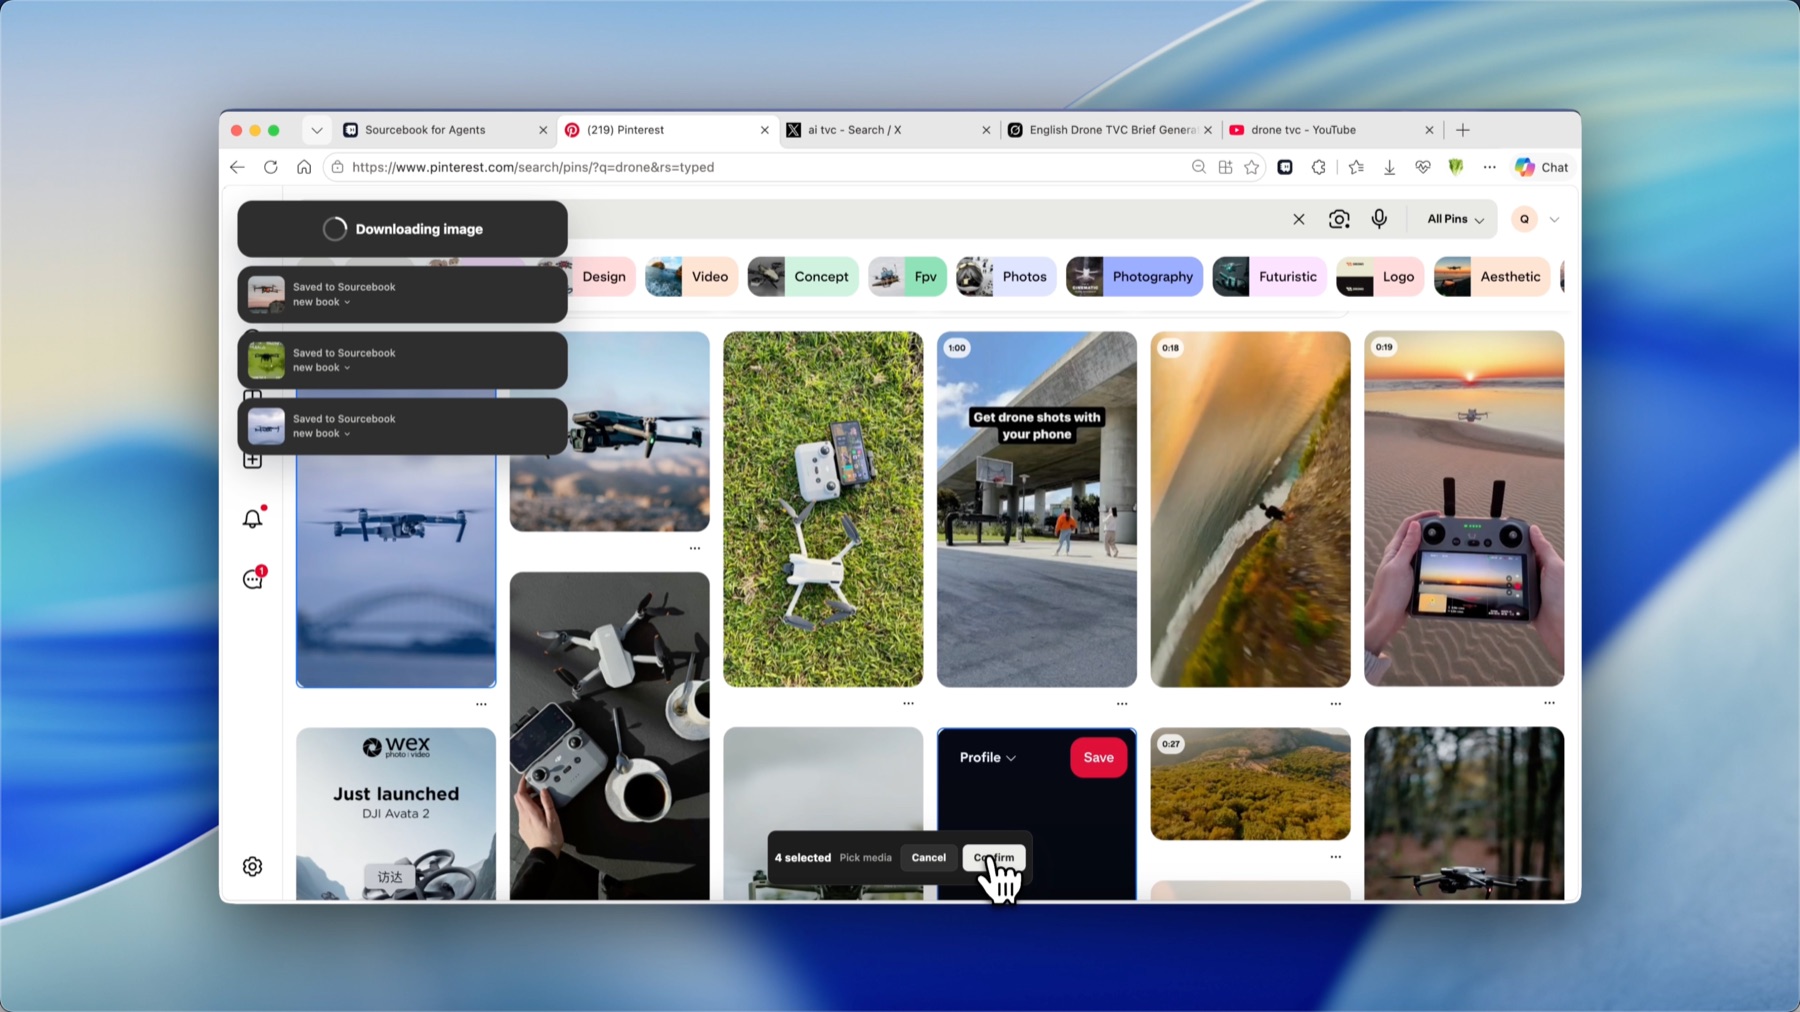1800x1012 pixels.
Task: Open the Pinterest visual search camera icon
Action: click(x=1339, y=219)
